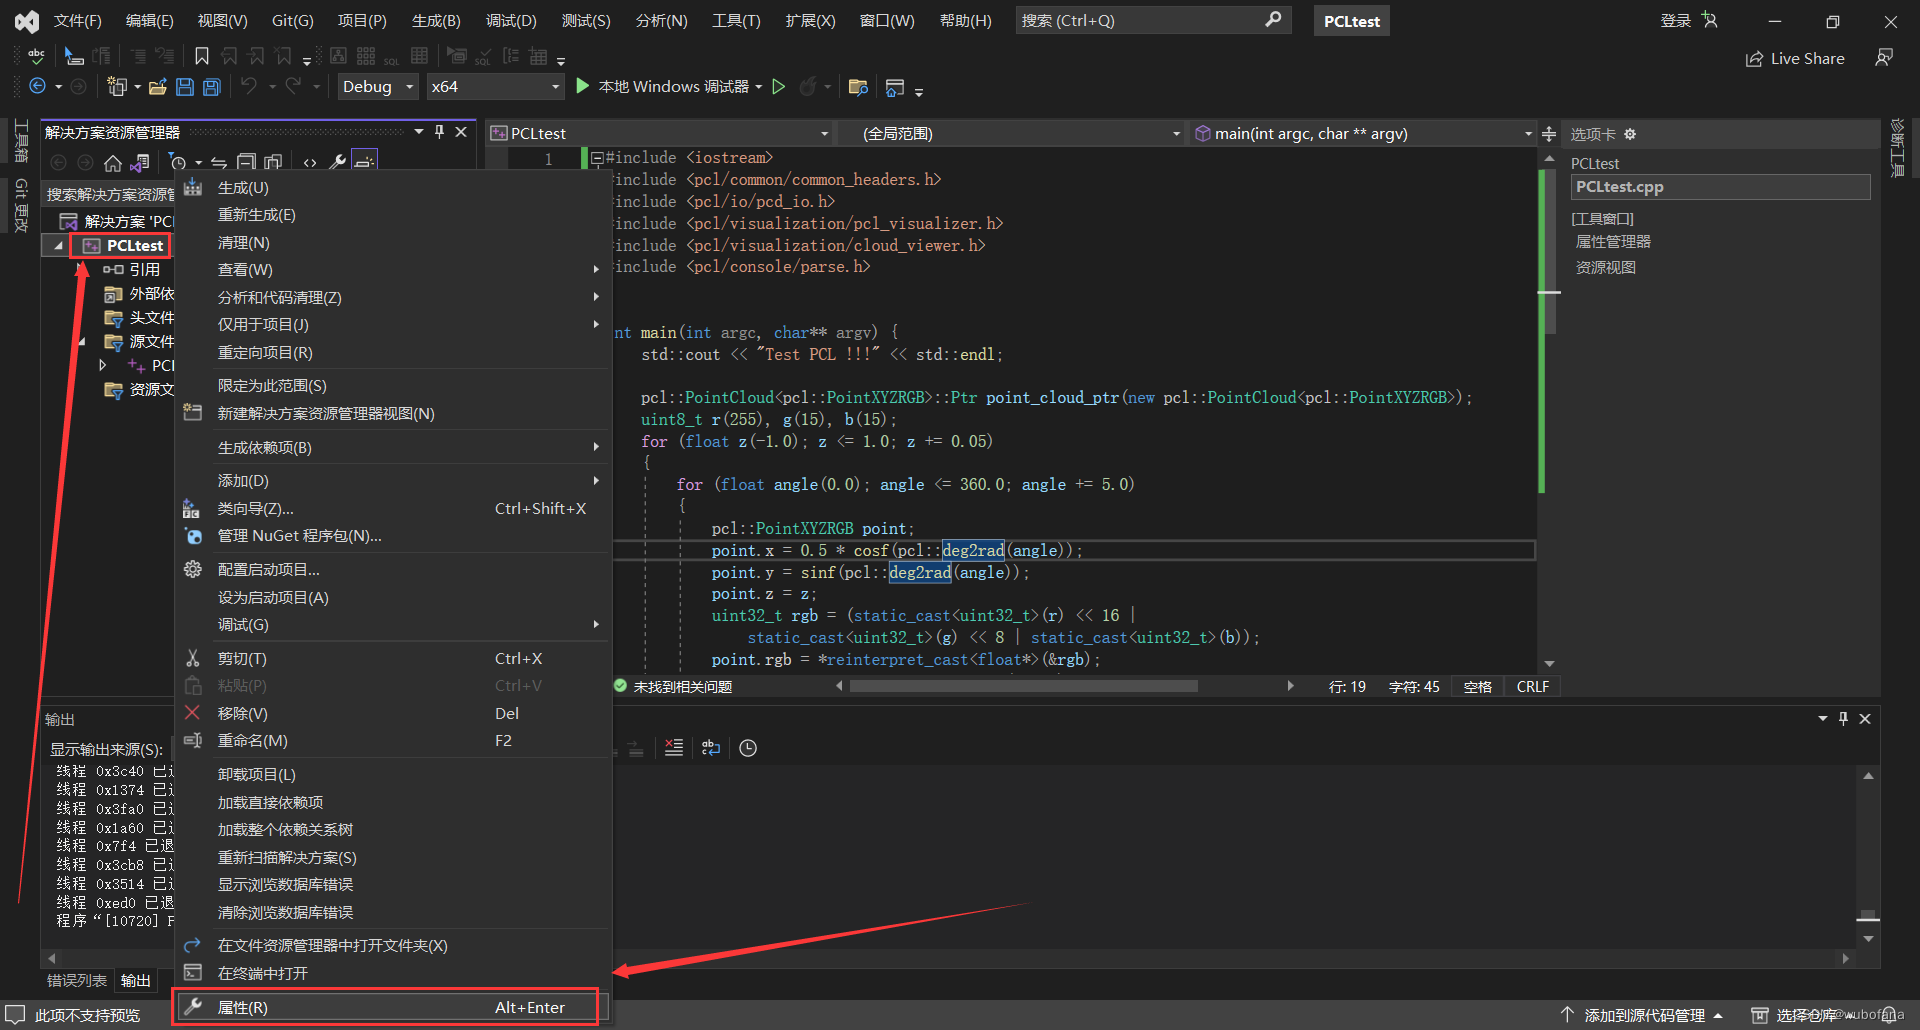The height and width of the screenshot is (1030, 1920).
Task: Collapse the 源文件 folder node
Action: coord(83,342)
